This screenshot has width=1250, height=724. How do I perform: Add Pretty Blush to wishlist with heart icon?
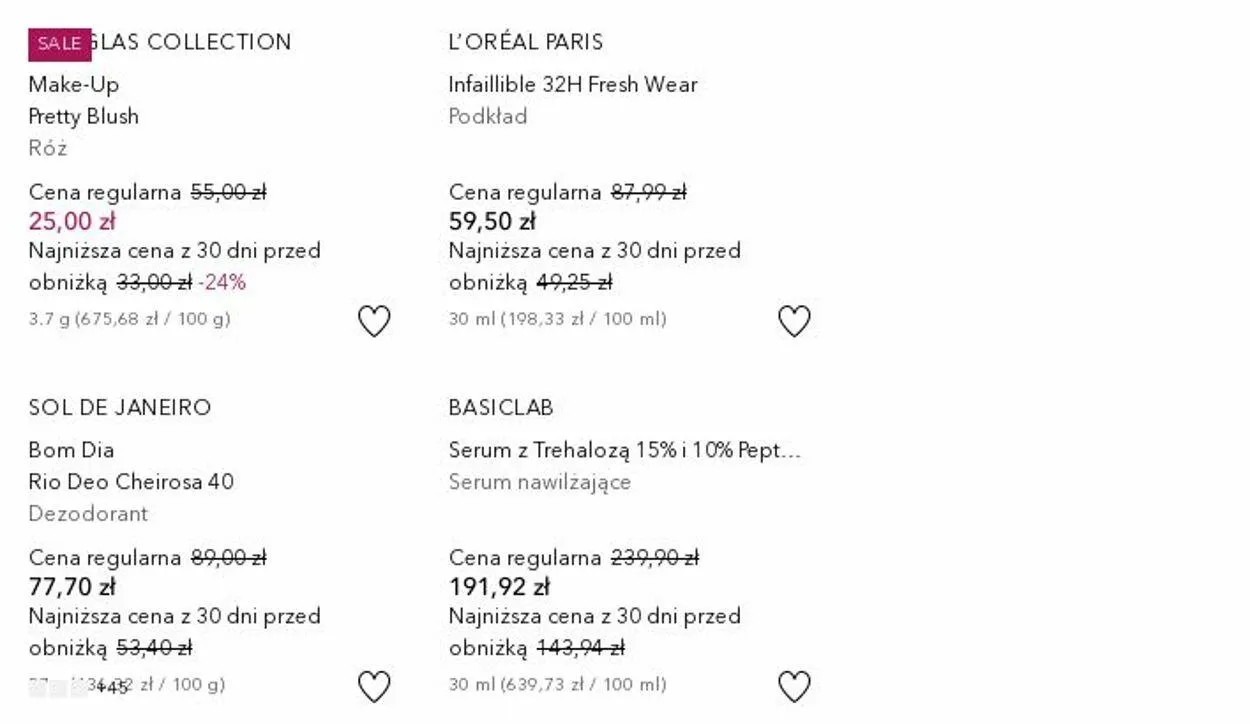tap(374, 321)
